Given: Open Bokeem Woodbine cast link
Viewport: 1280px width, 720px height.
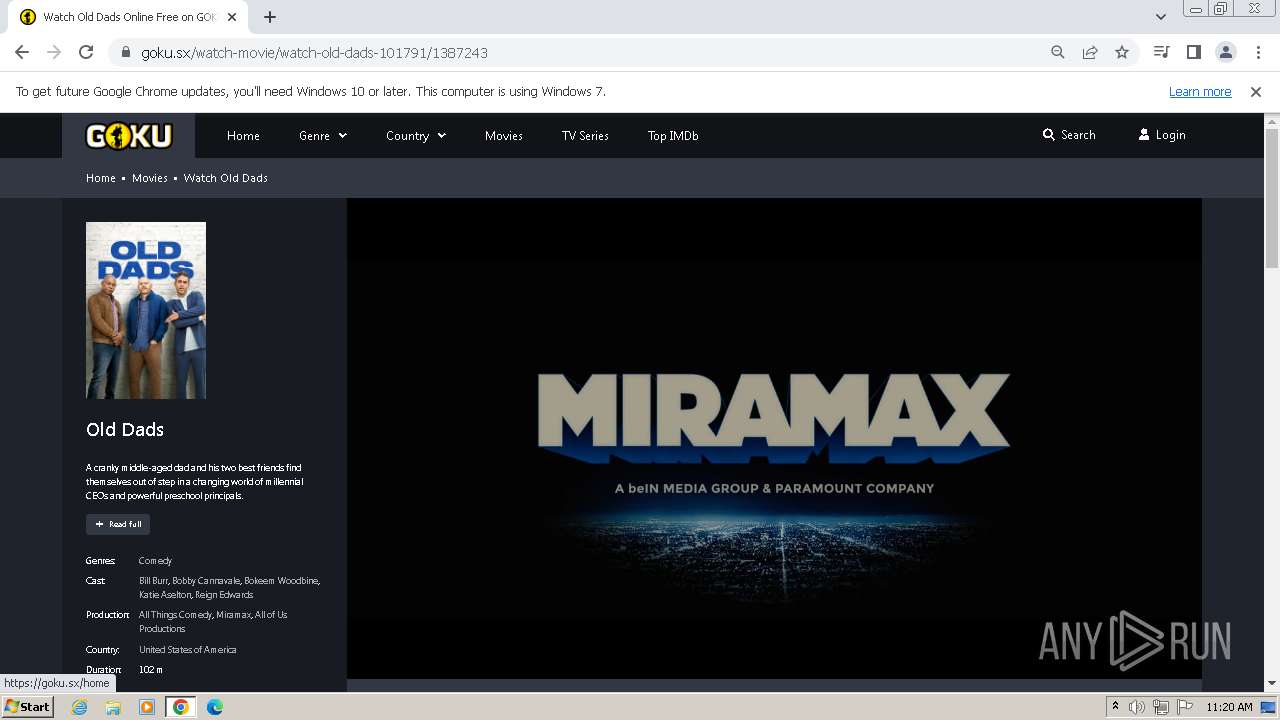Looking at the screenshot, I should pyautogui.click(x=282, y=581).
